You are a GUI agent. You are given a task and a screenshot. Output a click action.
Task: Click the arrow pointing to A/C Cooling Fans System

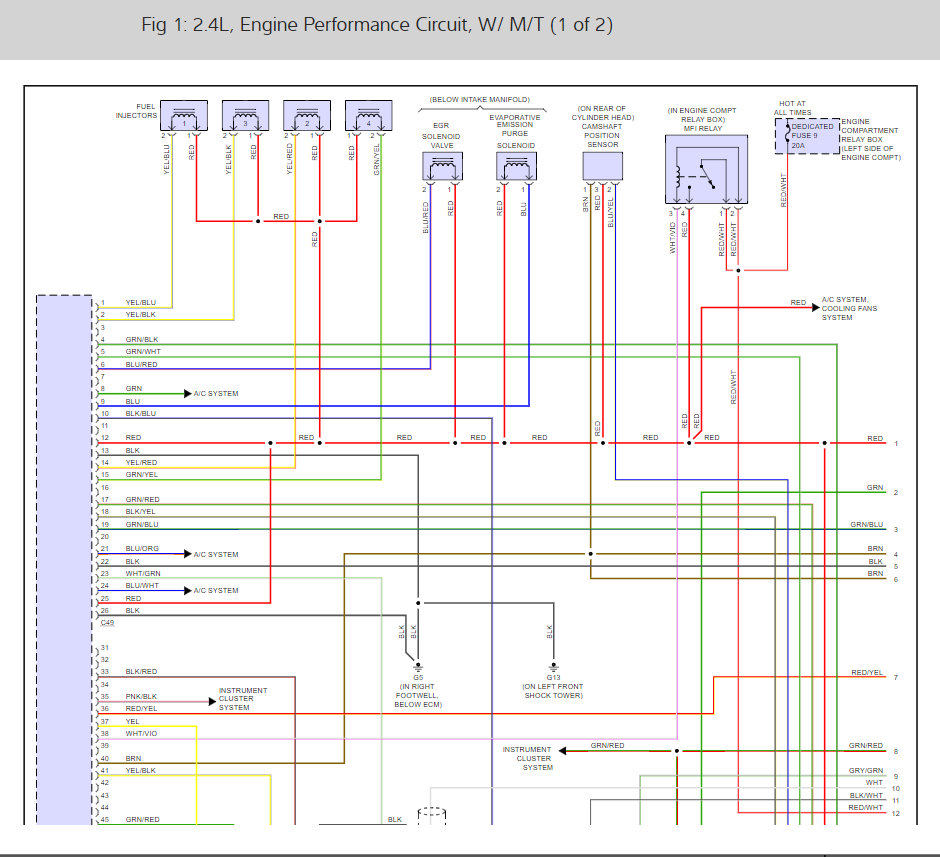815,307
